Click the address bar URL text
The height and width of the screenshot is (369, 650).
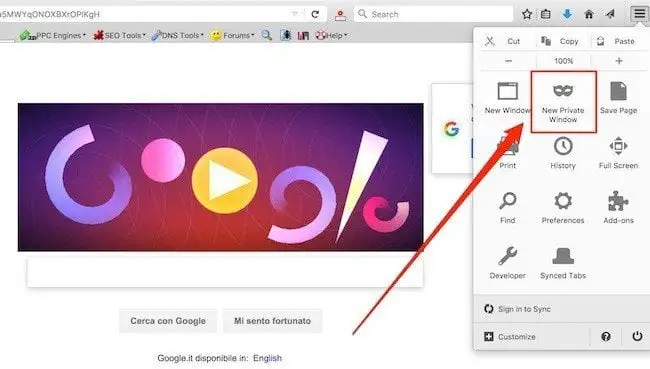pos(51,14)
